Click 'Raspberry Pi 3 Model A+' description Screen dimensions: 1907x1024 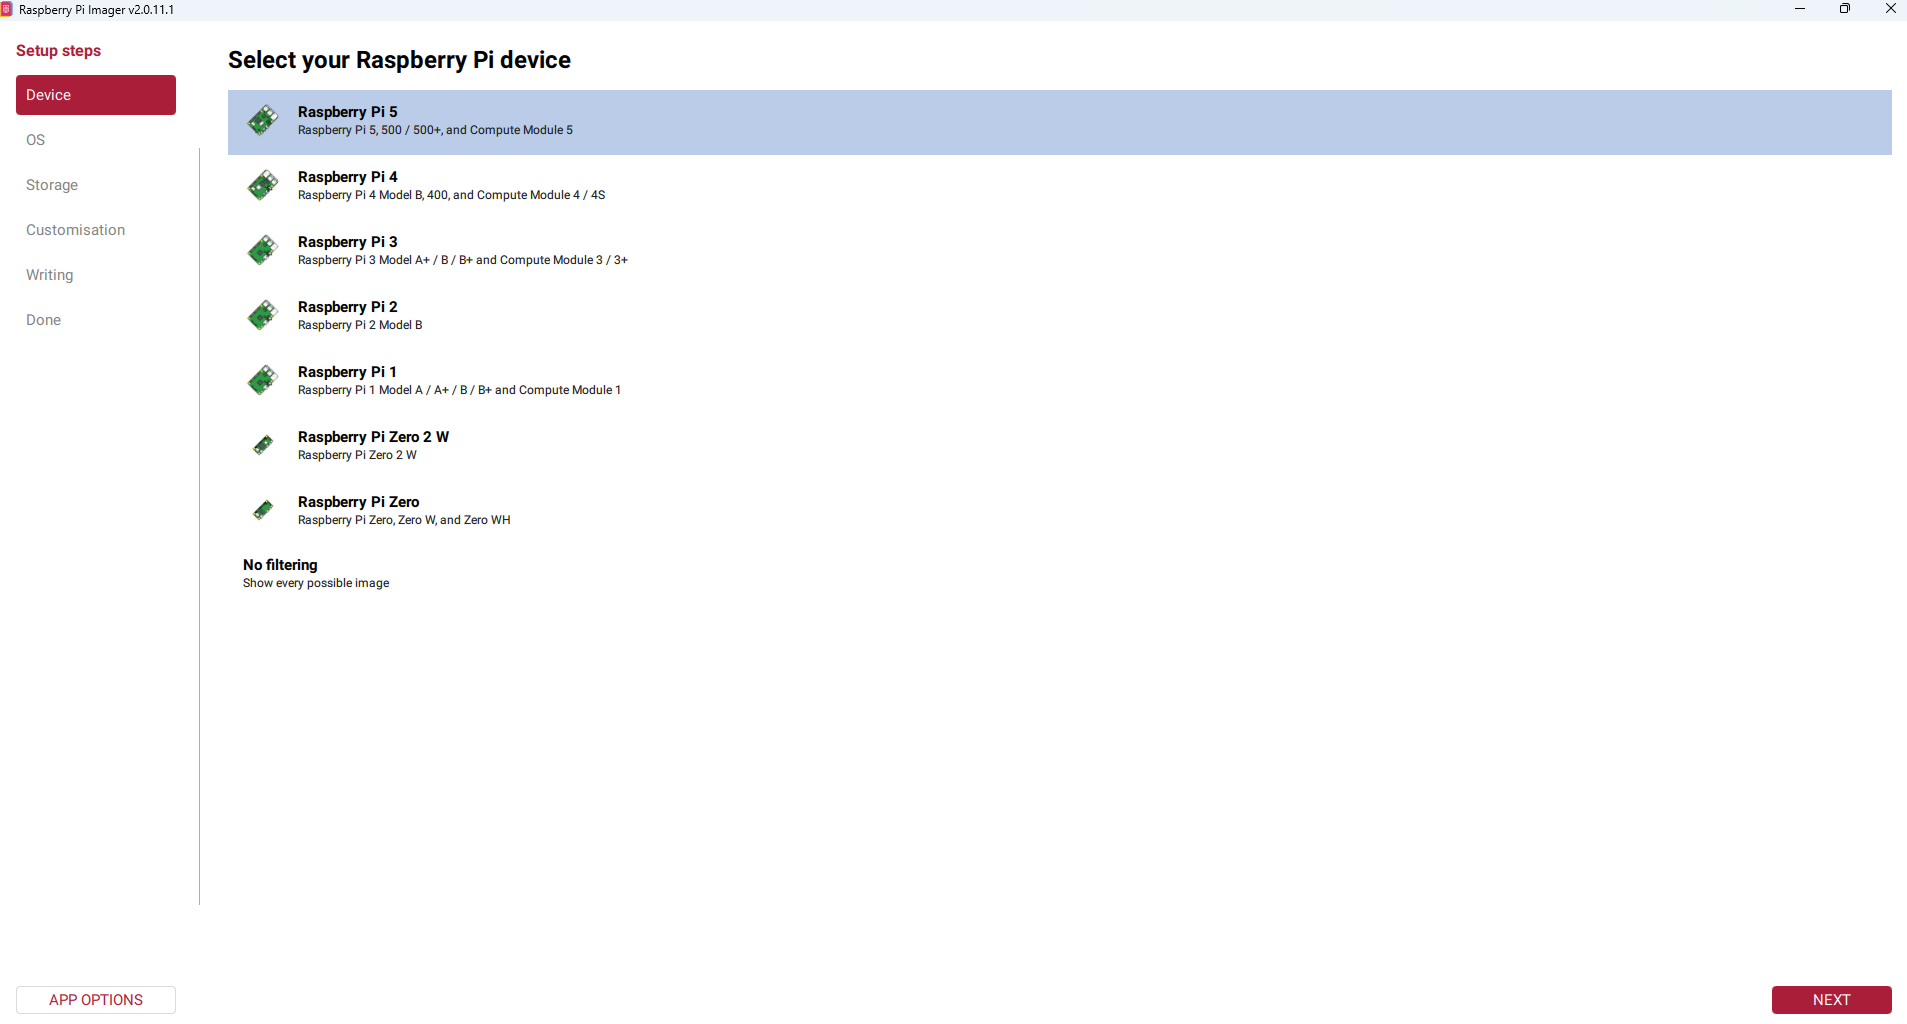[462, 260]
